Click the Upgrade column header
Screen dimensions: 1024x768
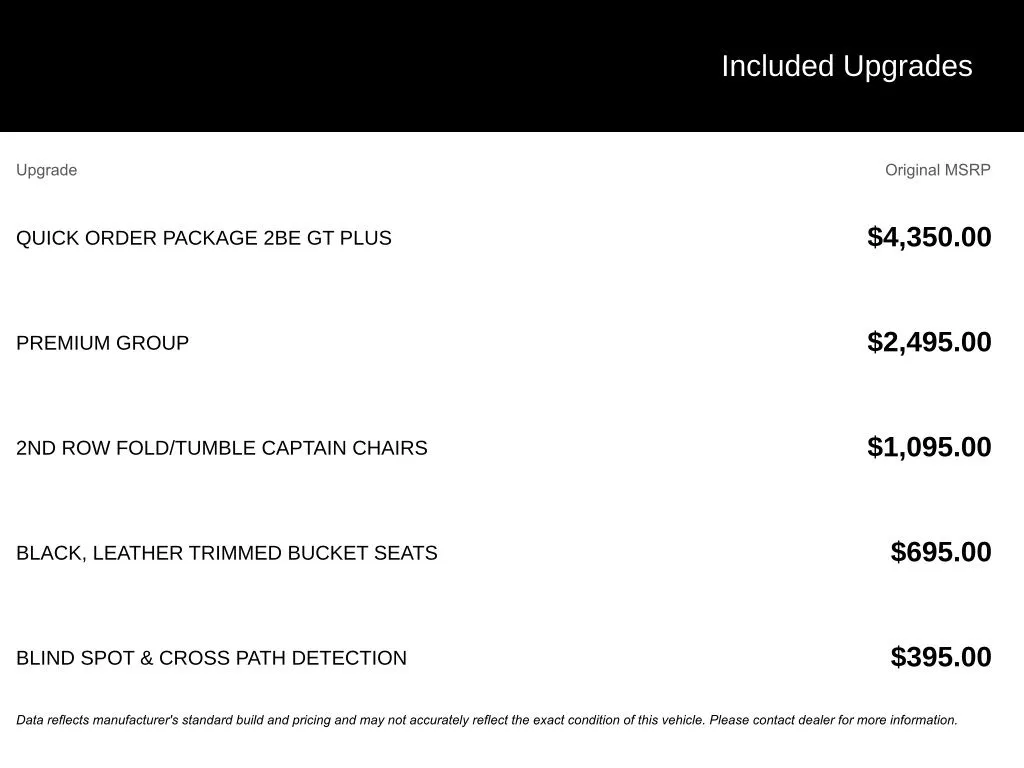[x=46, y=170]
